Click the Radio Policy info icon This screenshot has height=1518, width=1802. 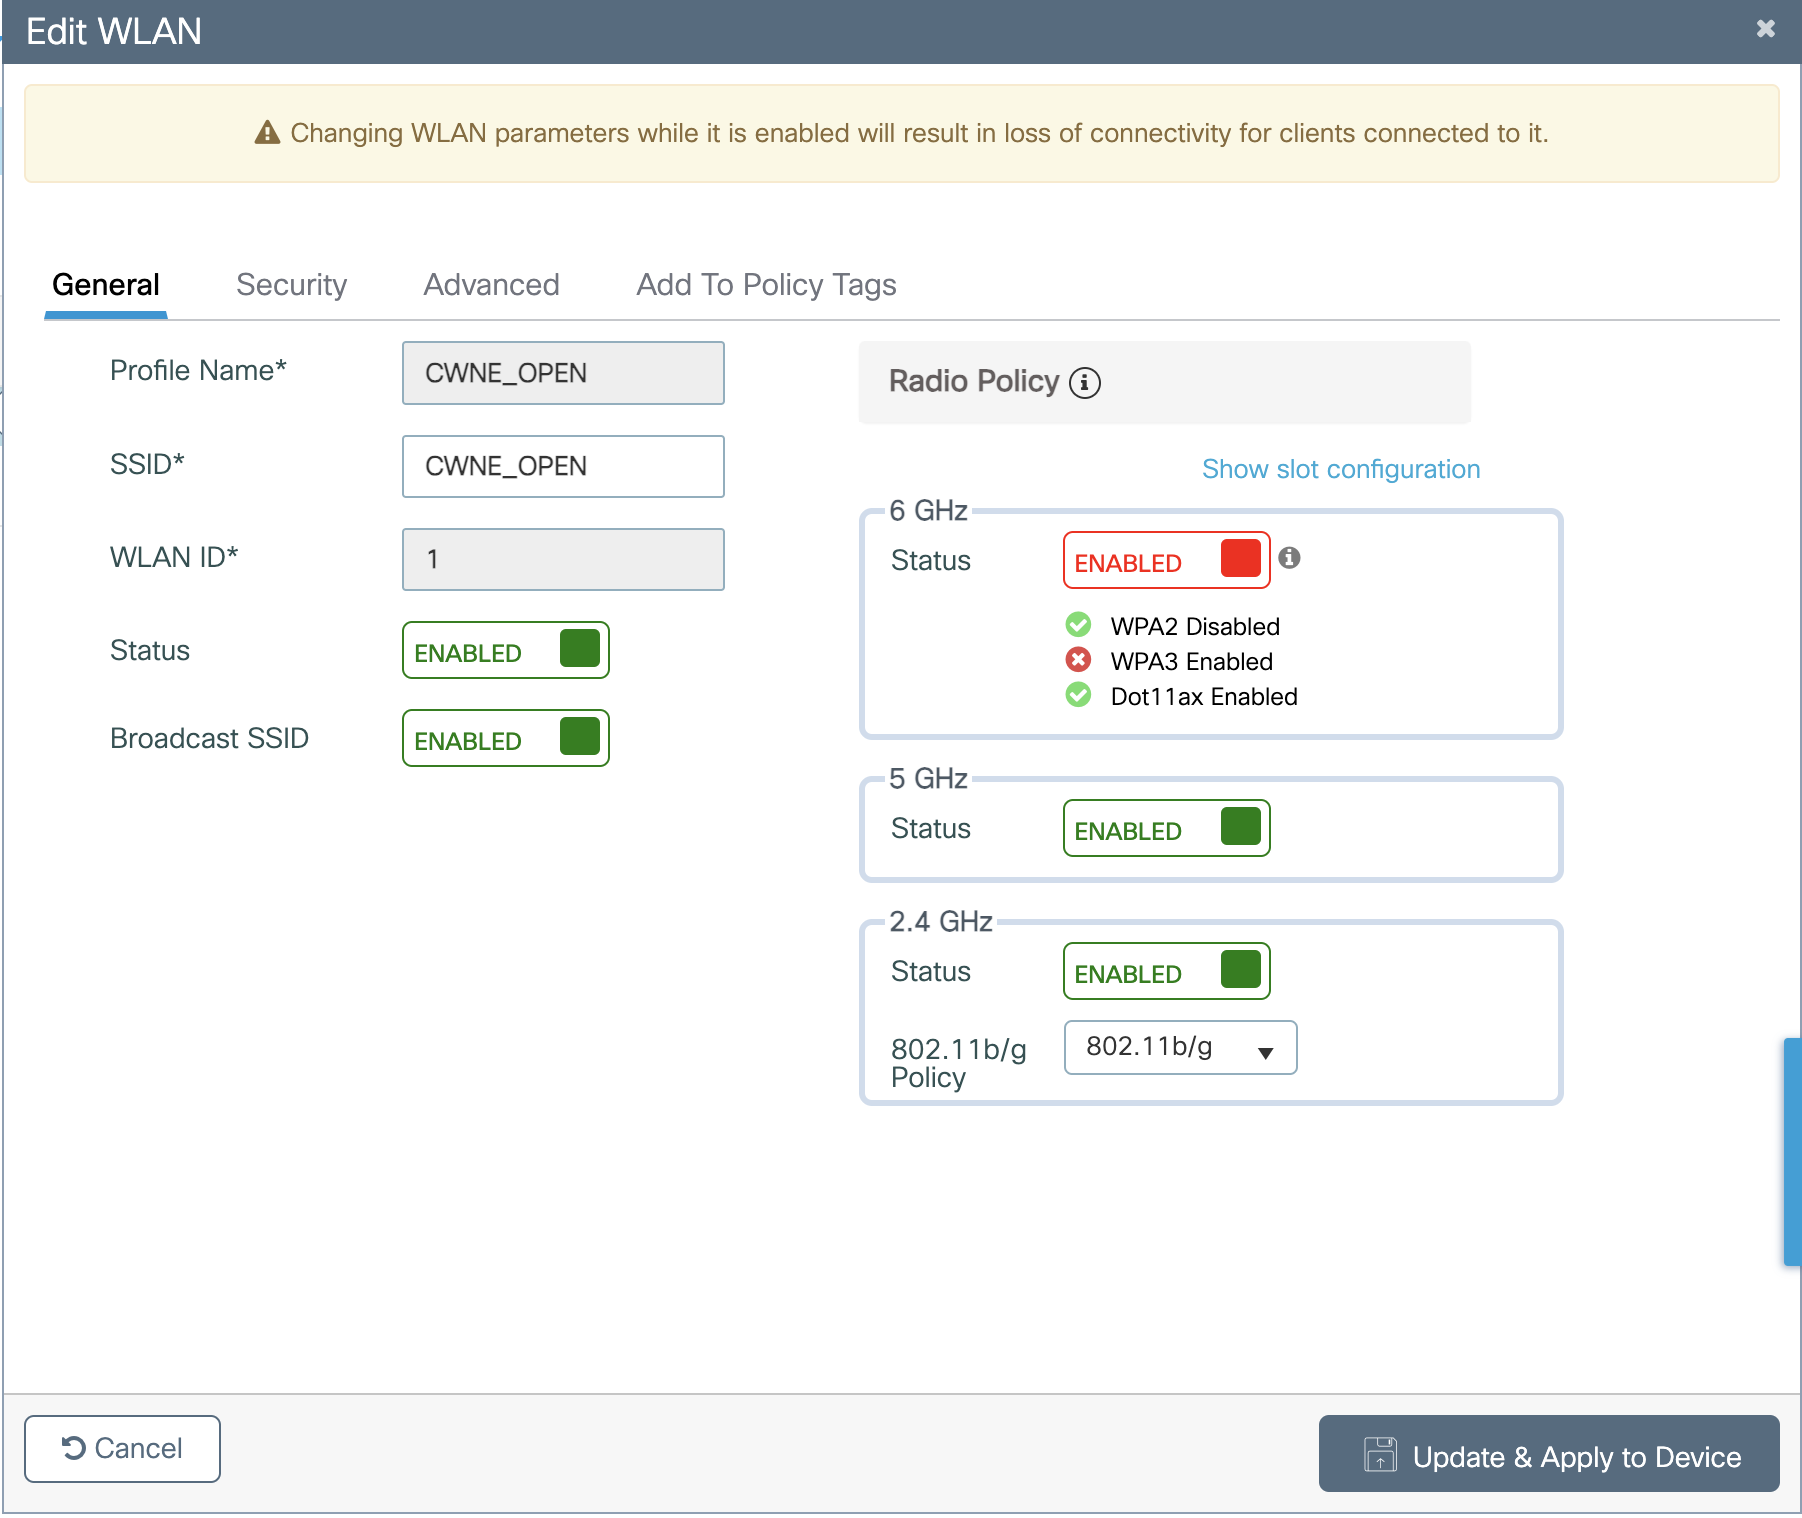click(1084, 383)
